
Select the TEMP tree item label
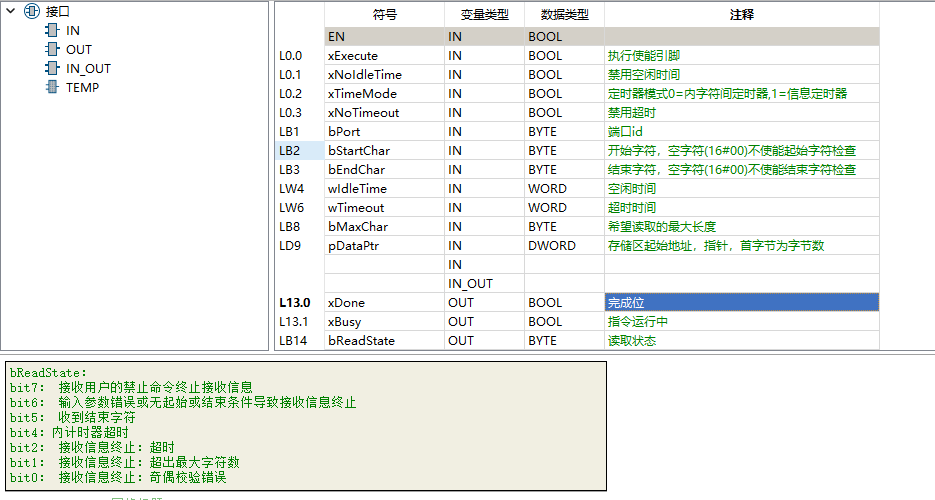(82, 88)
